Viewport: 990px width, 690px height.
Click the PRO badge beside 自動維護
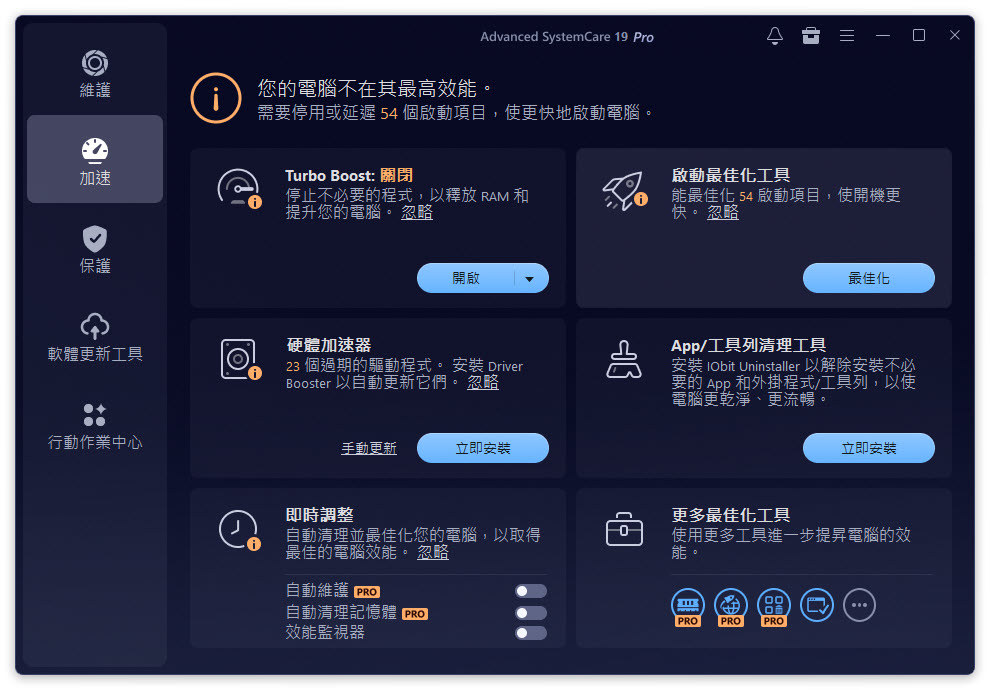click(367, 592)
